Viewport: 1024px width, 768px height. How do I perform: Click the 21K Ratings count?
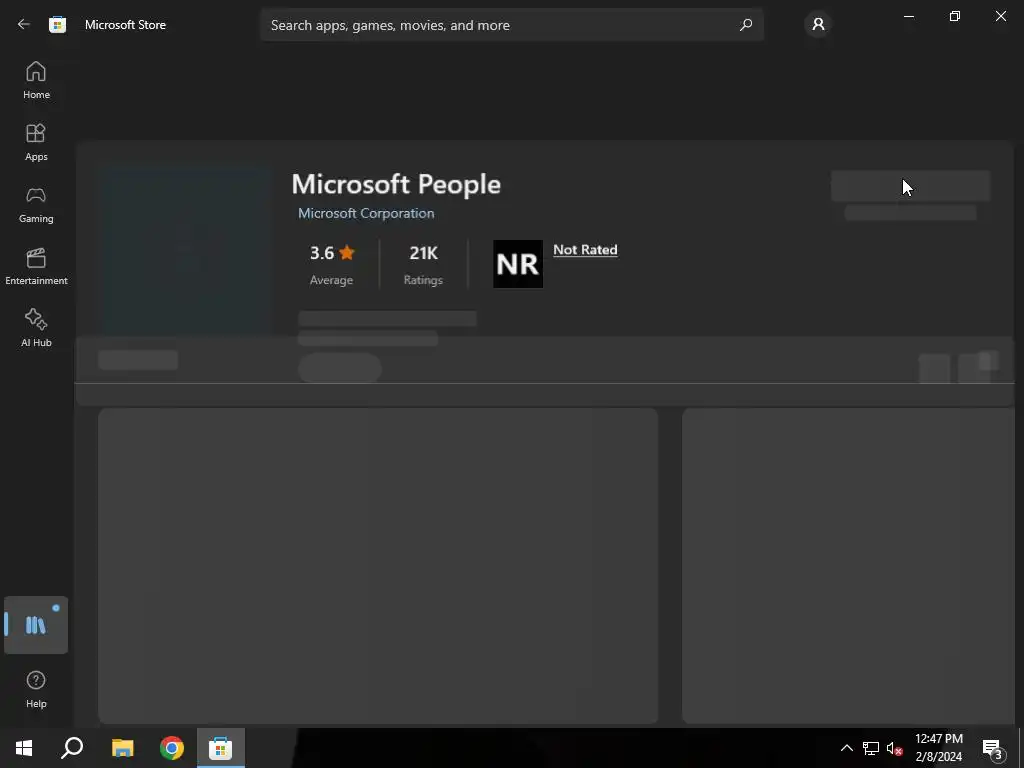423,264
